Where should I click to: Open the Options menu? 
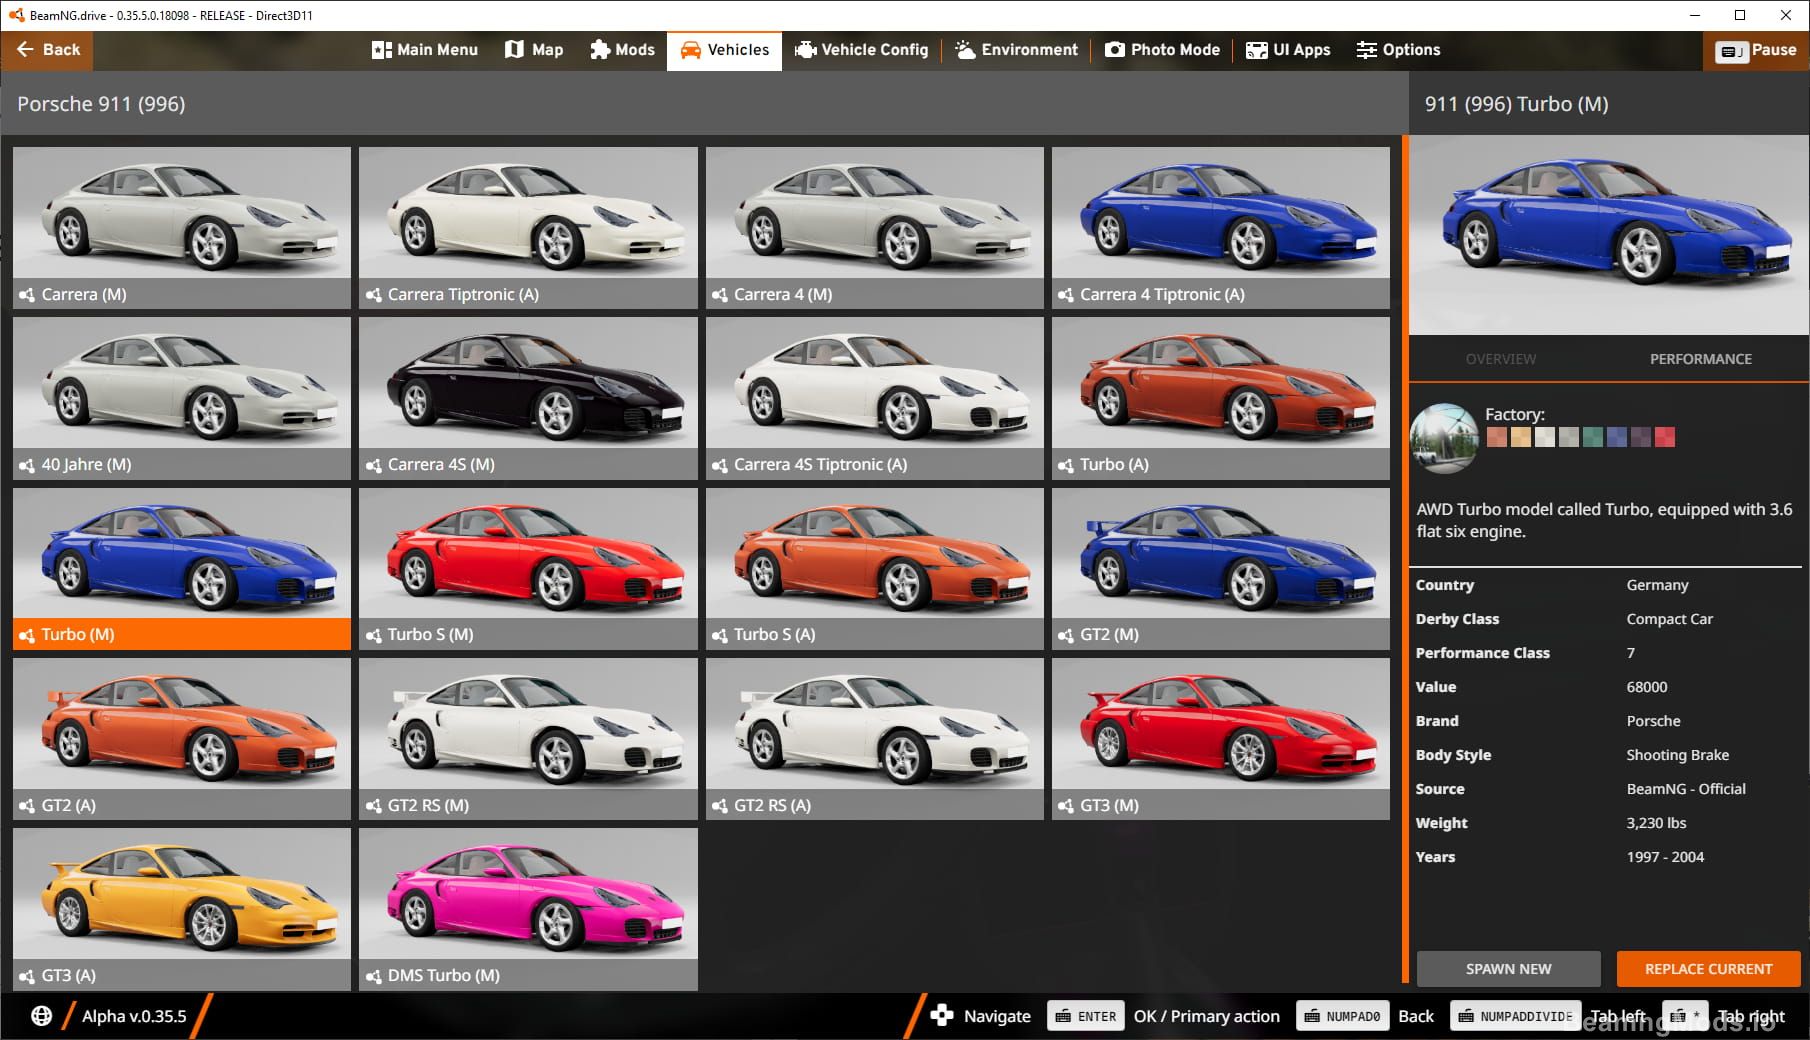click(1398, 50)
